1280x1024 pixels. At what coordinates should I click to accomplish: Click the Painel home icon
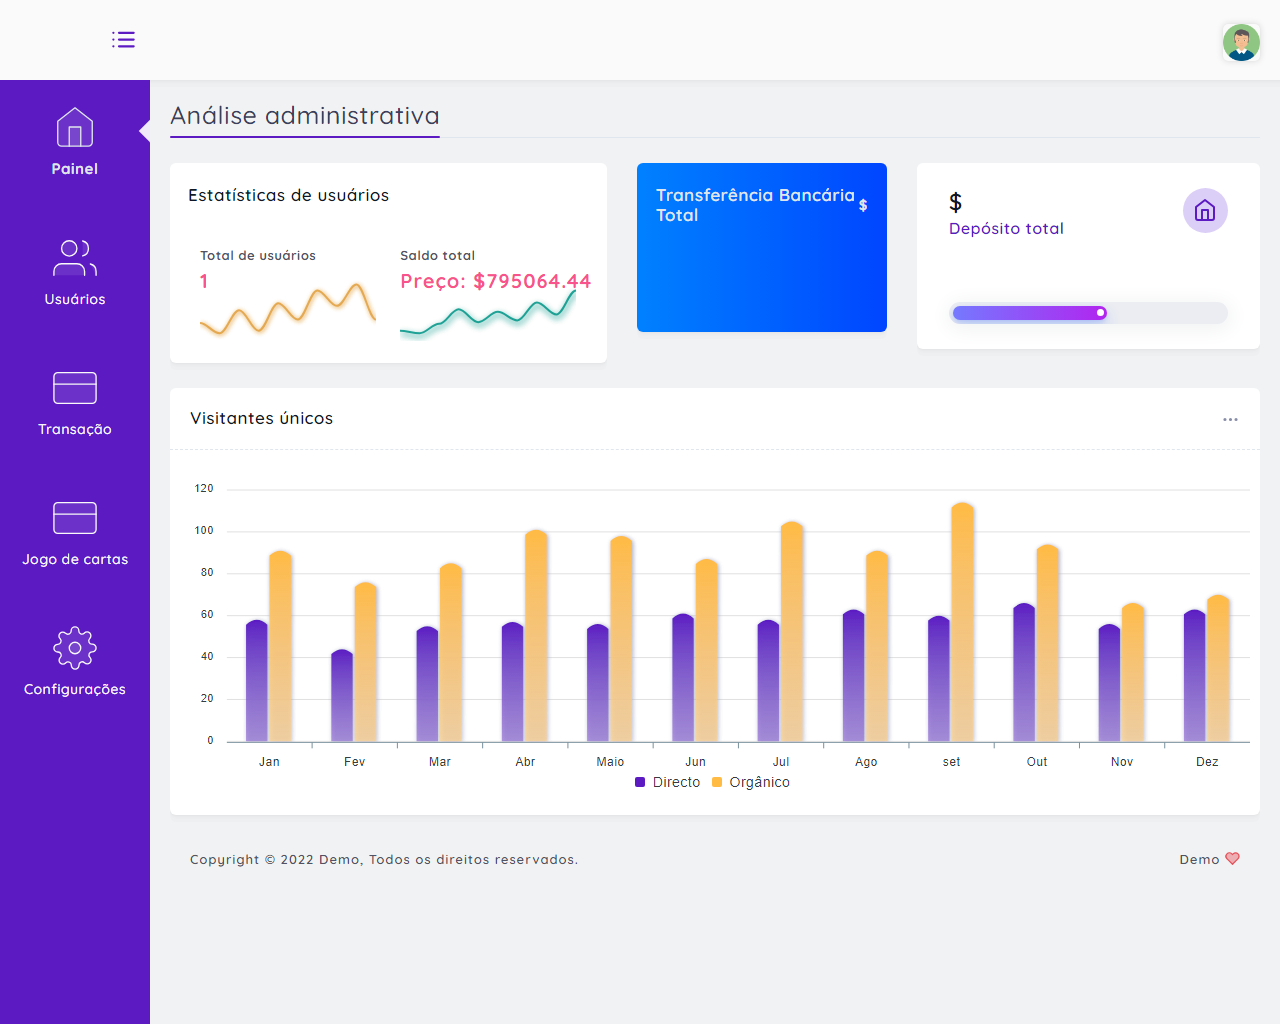(75, 128)
